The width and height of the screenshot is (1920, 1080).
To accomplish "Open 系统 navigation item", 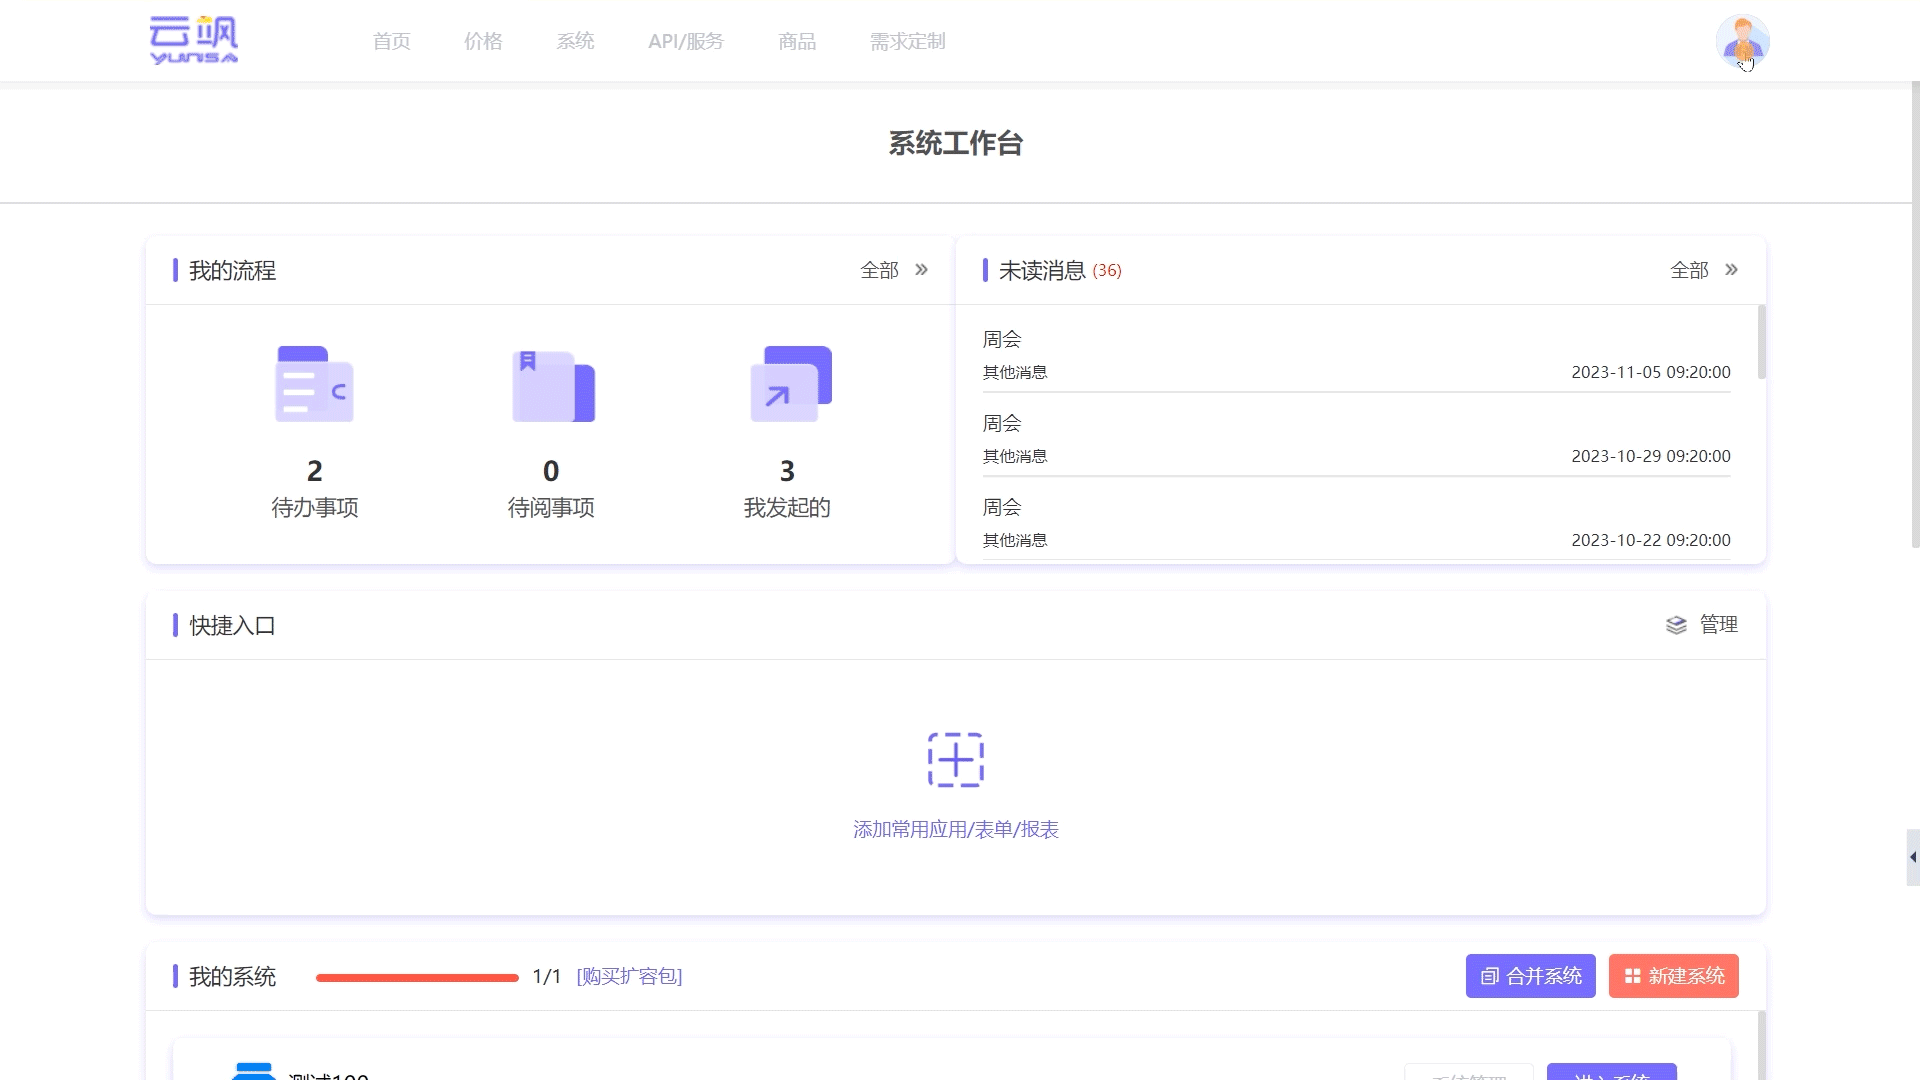I will [x=575, y=41].
